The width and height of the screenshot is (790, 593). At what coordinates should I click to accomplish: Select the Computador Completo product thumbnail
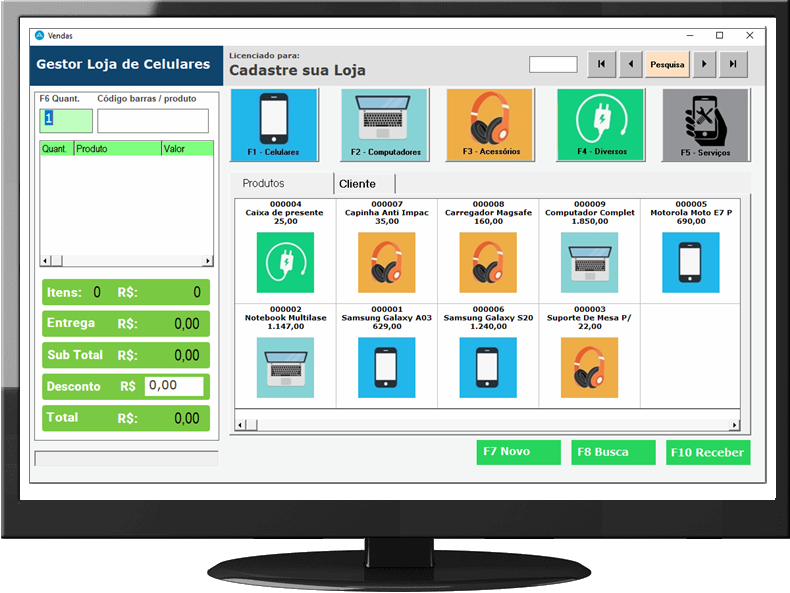coord(589,262)
